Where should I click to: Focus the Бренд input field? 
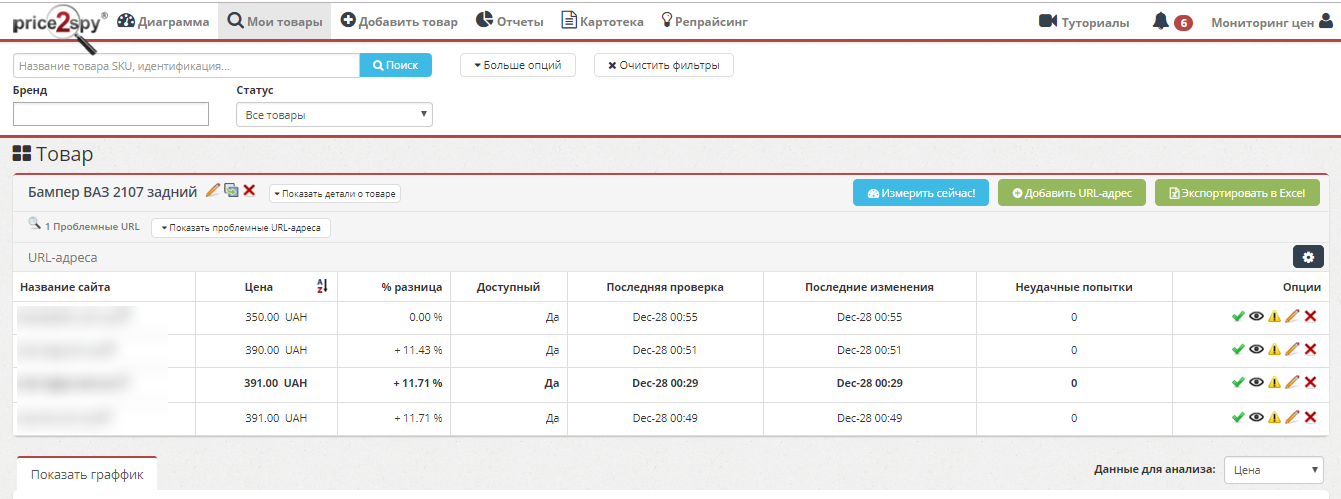tap(111, 114)
